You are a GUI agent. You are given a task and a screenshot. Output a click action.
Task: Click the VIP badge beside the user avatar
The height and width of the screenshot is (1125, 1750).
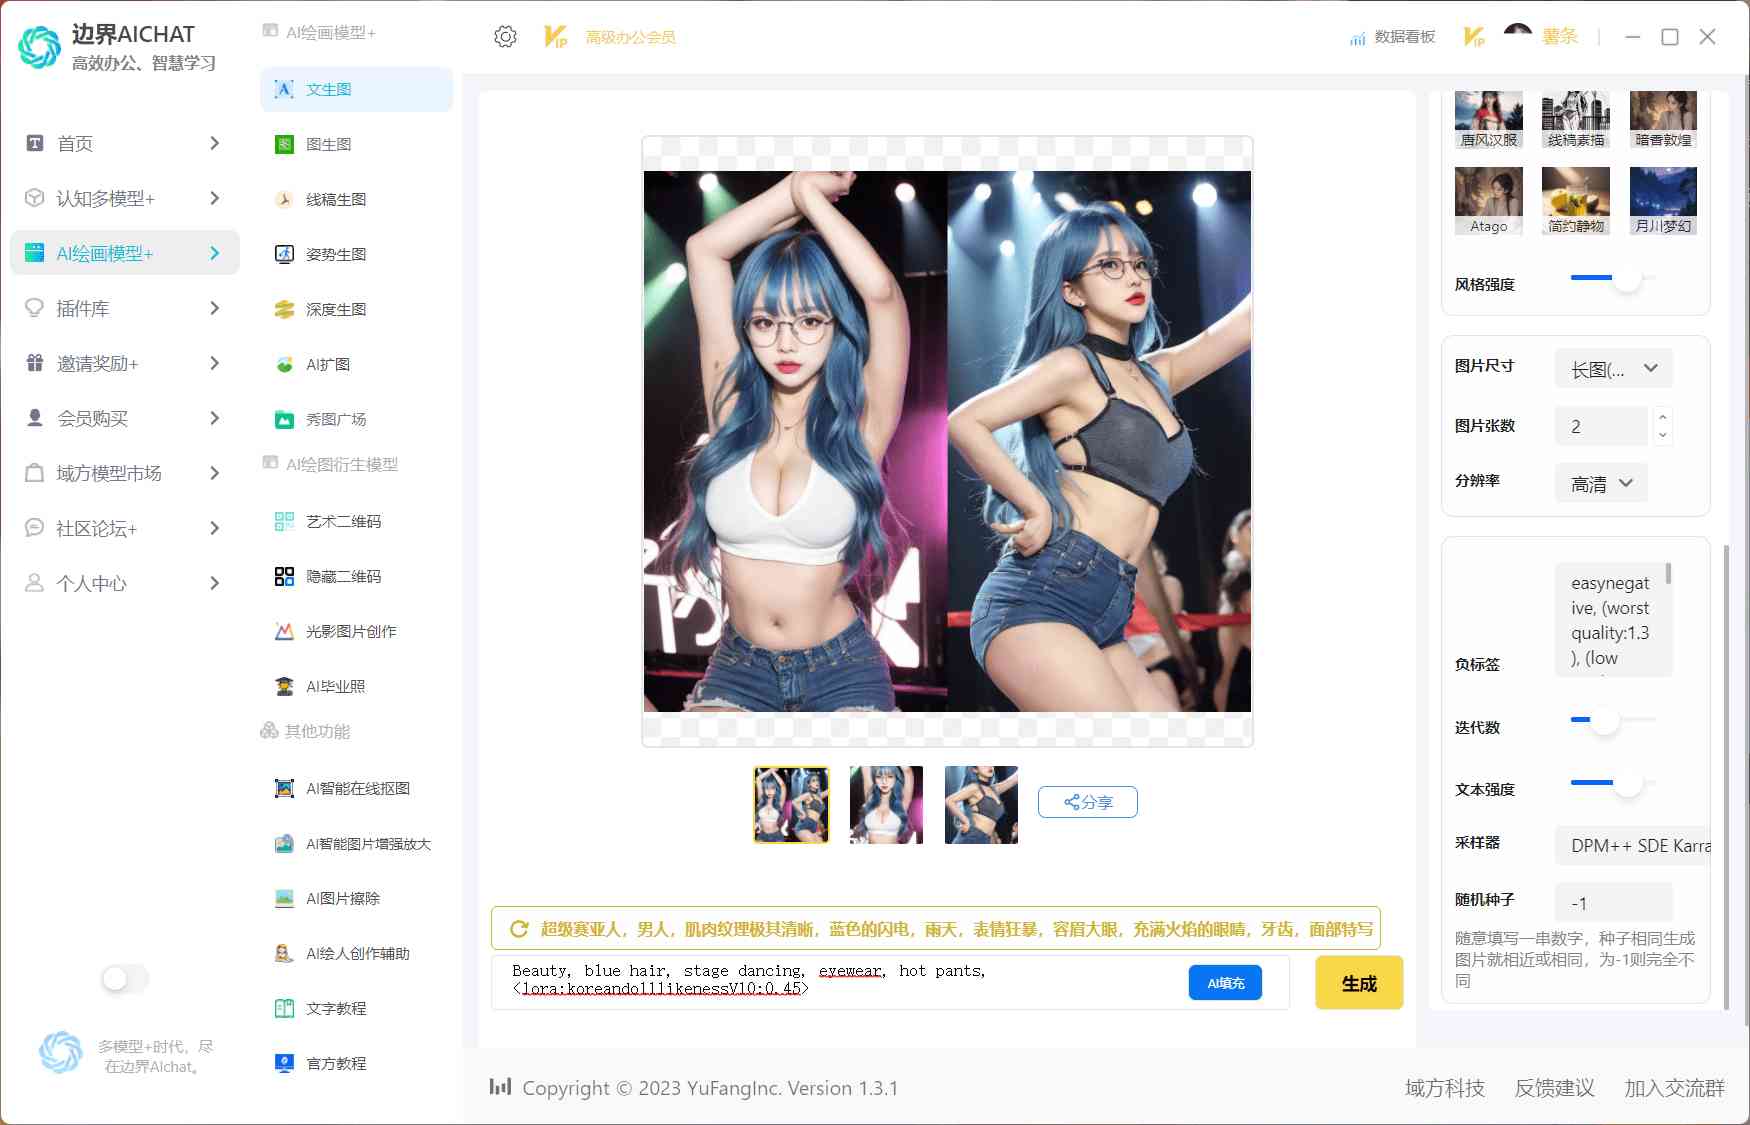coord(1474,37)
